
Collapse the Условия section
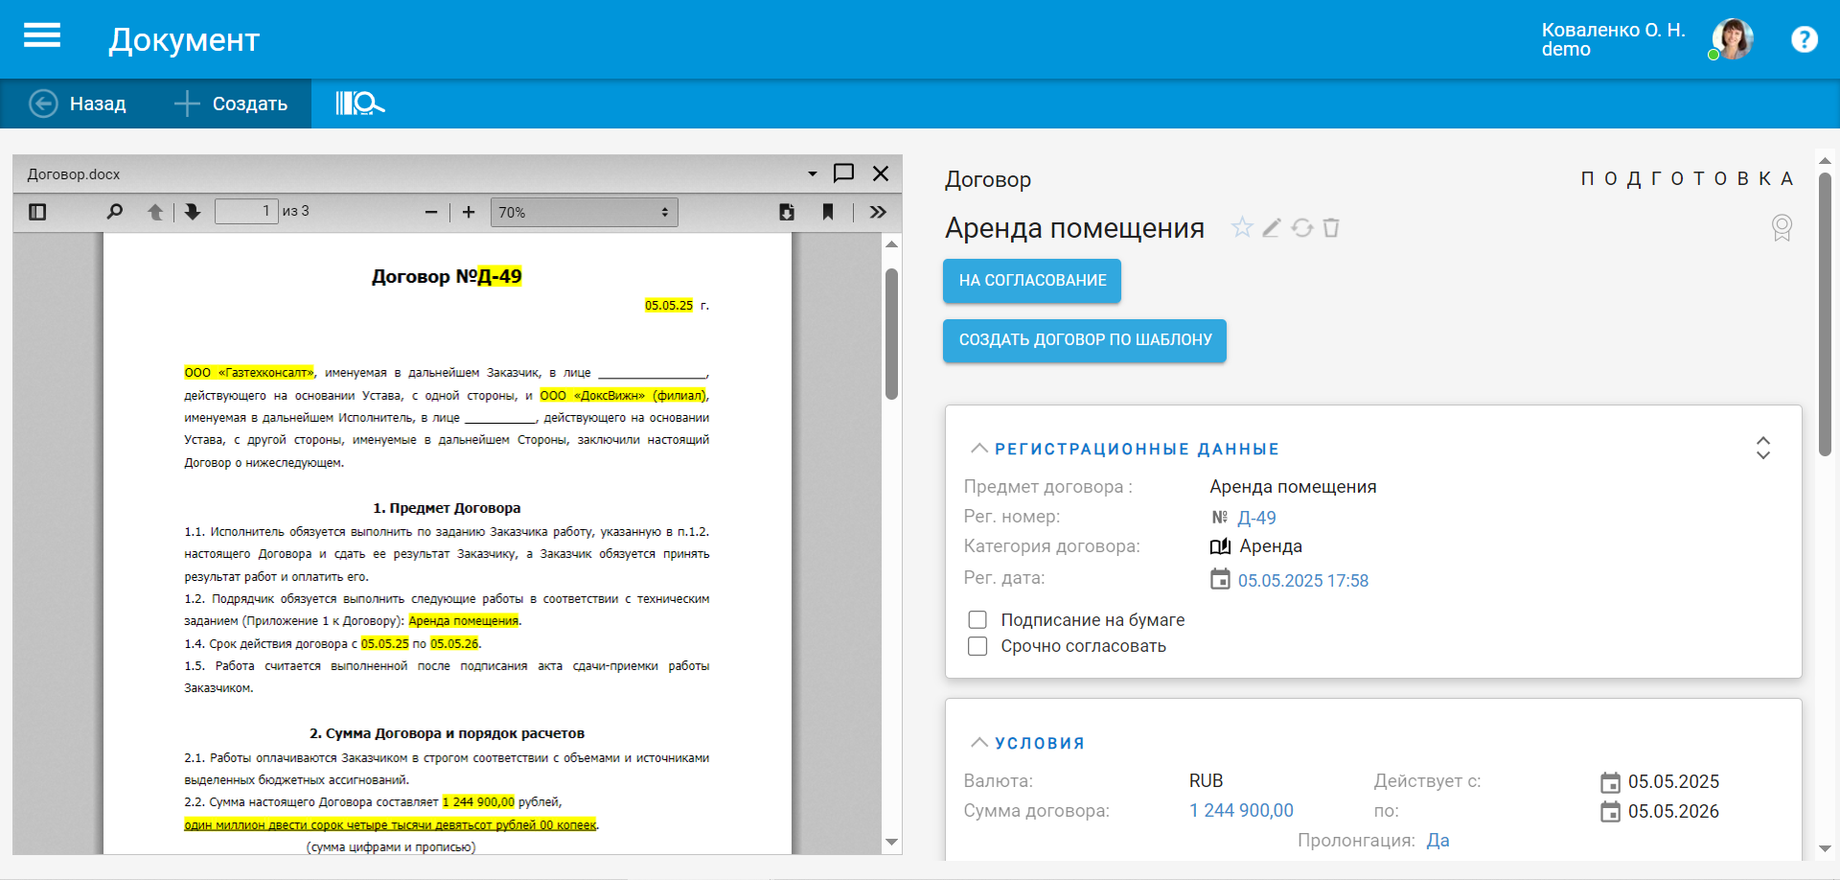(979, 743)
